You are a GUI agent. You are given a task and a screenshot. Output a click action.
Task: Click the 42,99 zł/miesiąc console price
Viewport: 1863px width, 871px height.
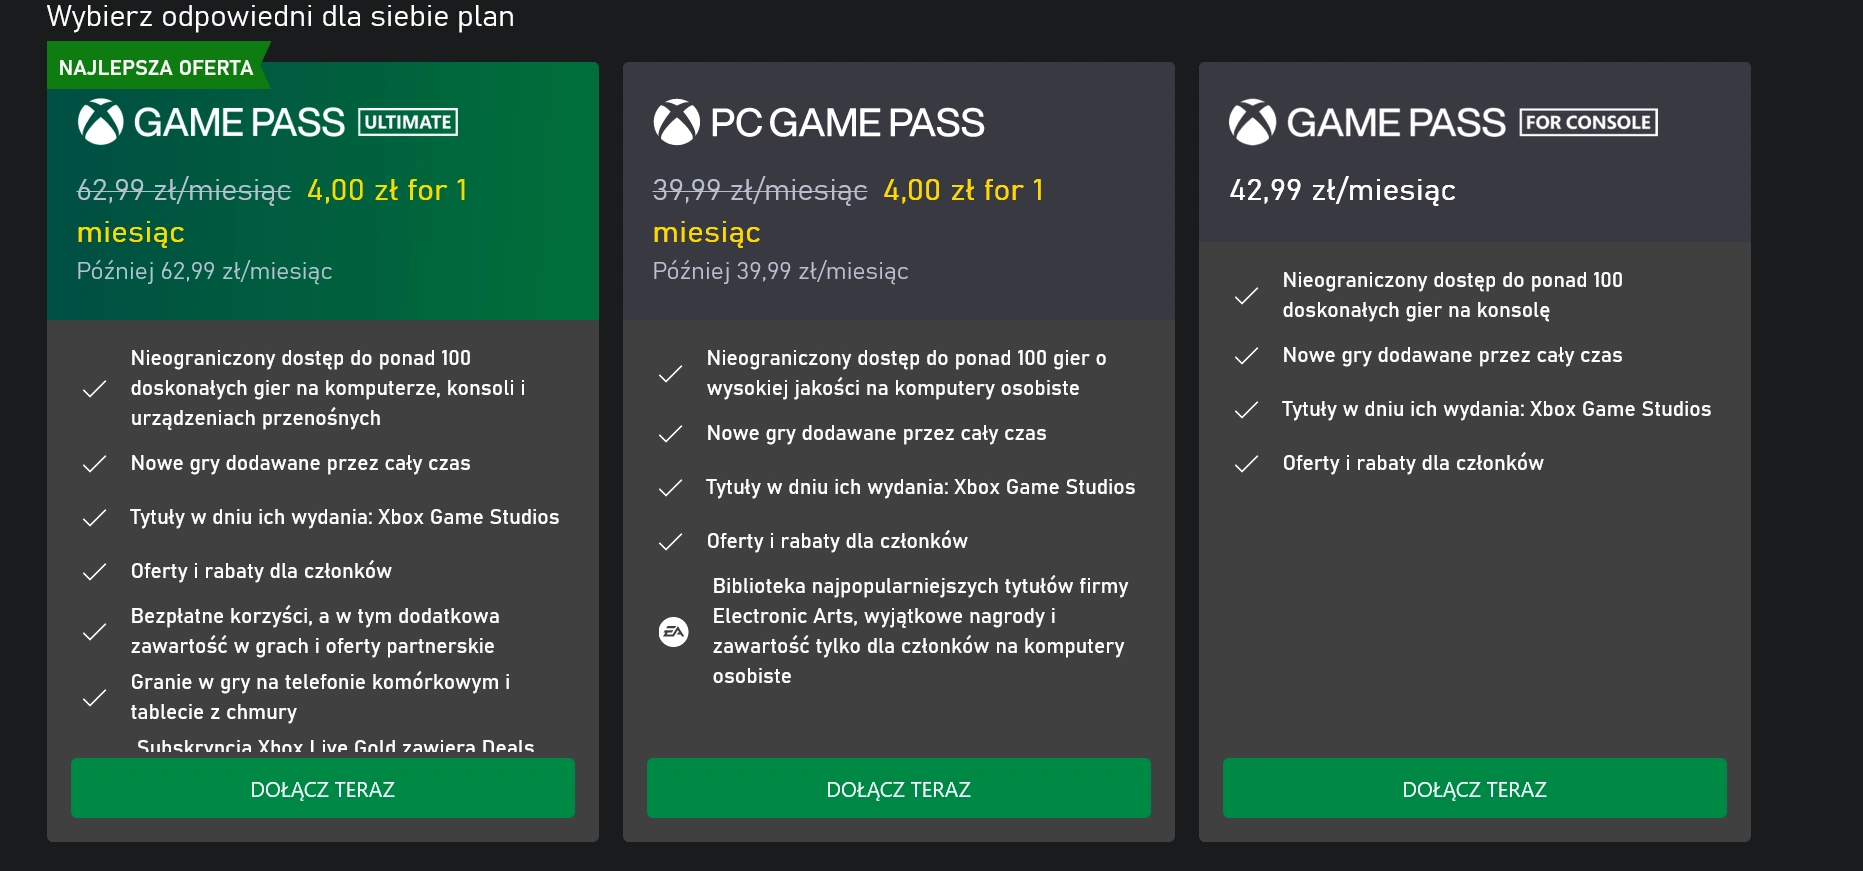coord(1342,190)
